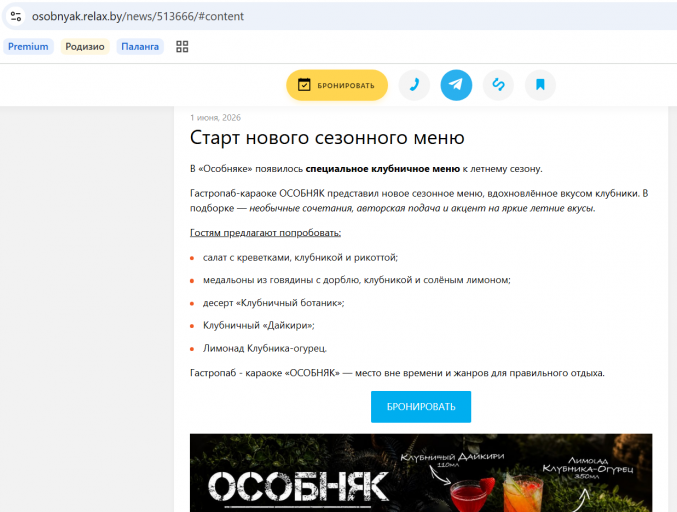
Task: Open the Паланга tab
Action: pyautogui.click(x=140, y=47)
